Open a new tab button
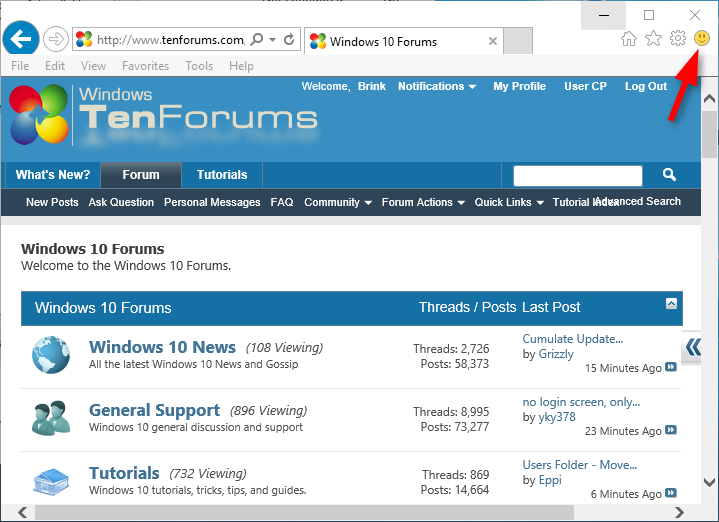This screenshot has height=522, width=719. coord(518,41)
